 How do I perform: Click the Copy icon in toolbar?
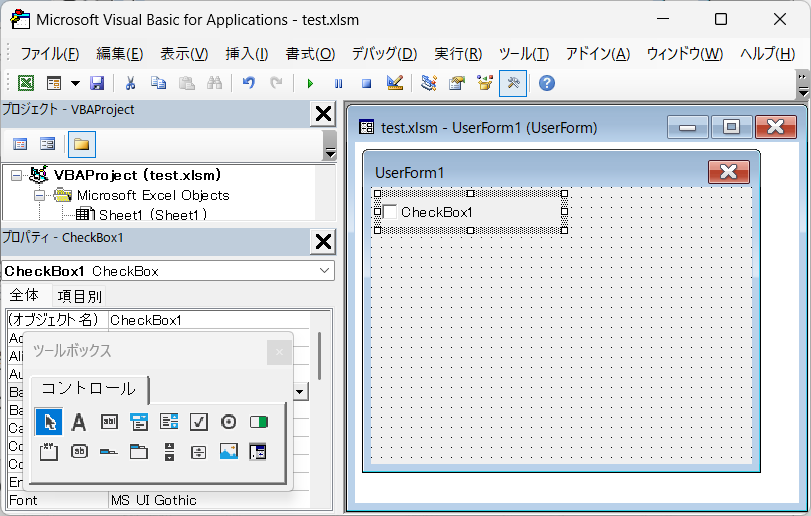click(158, 83)
